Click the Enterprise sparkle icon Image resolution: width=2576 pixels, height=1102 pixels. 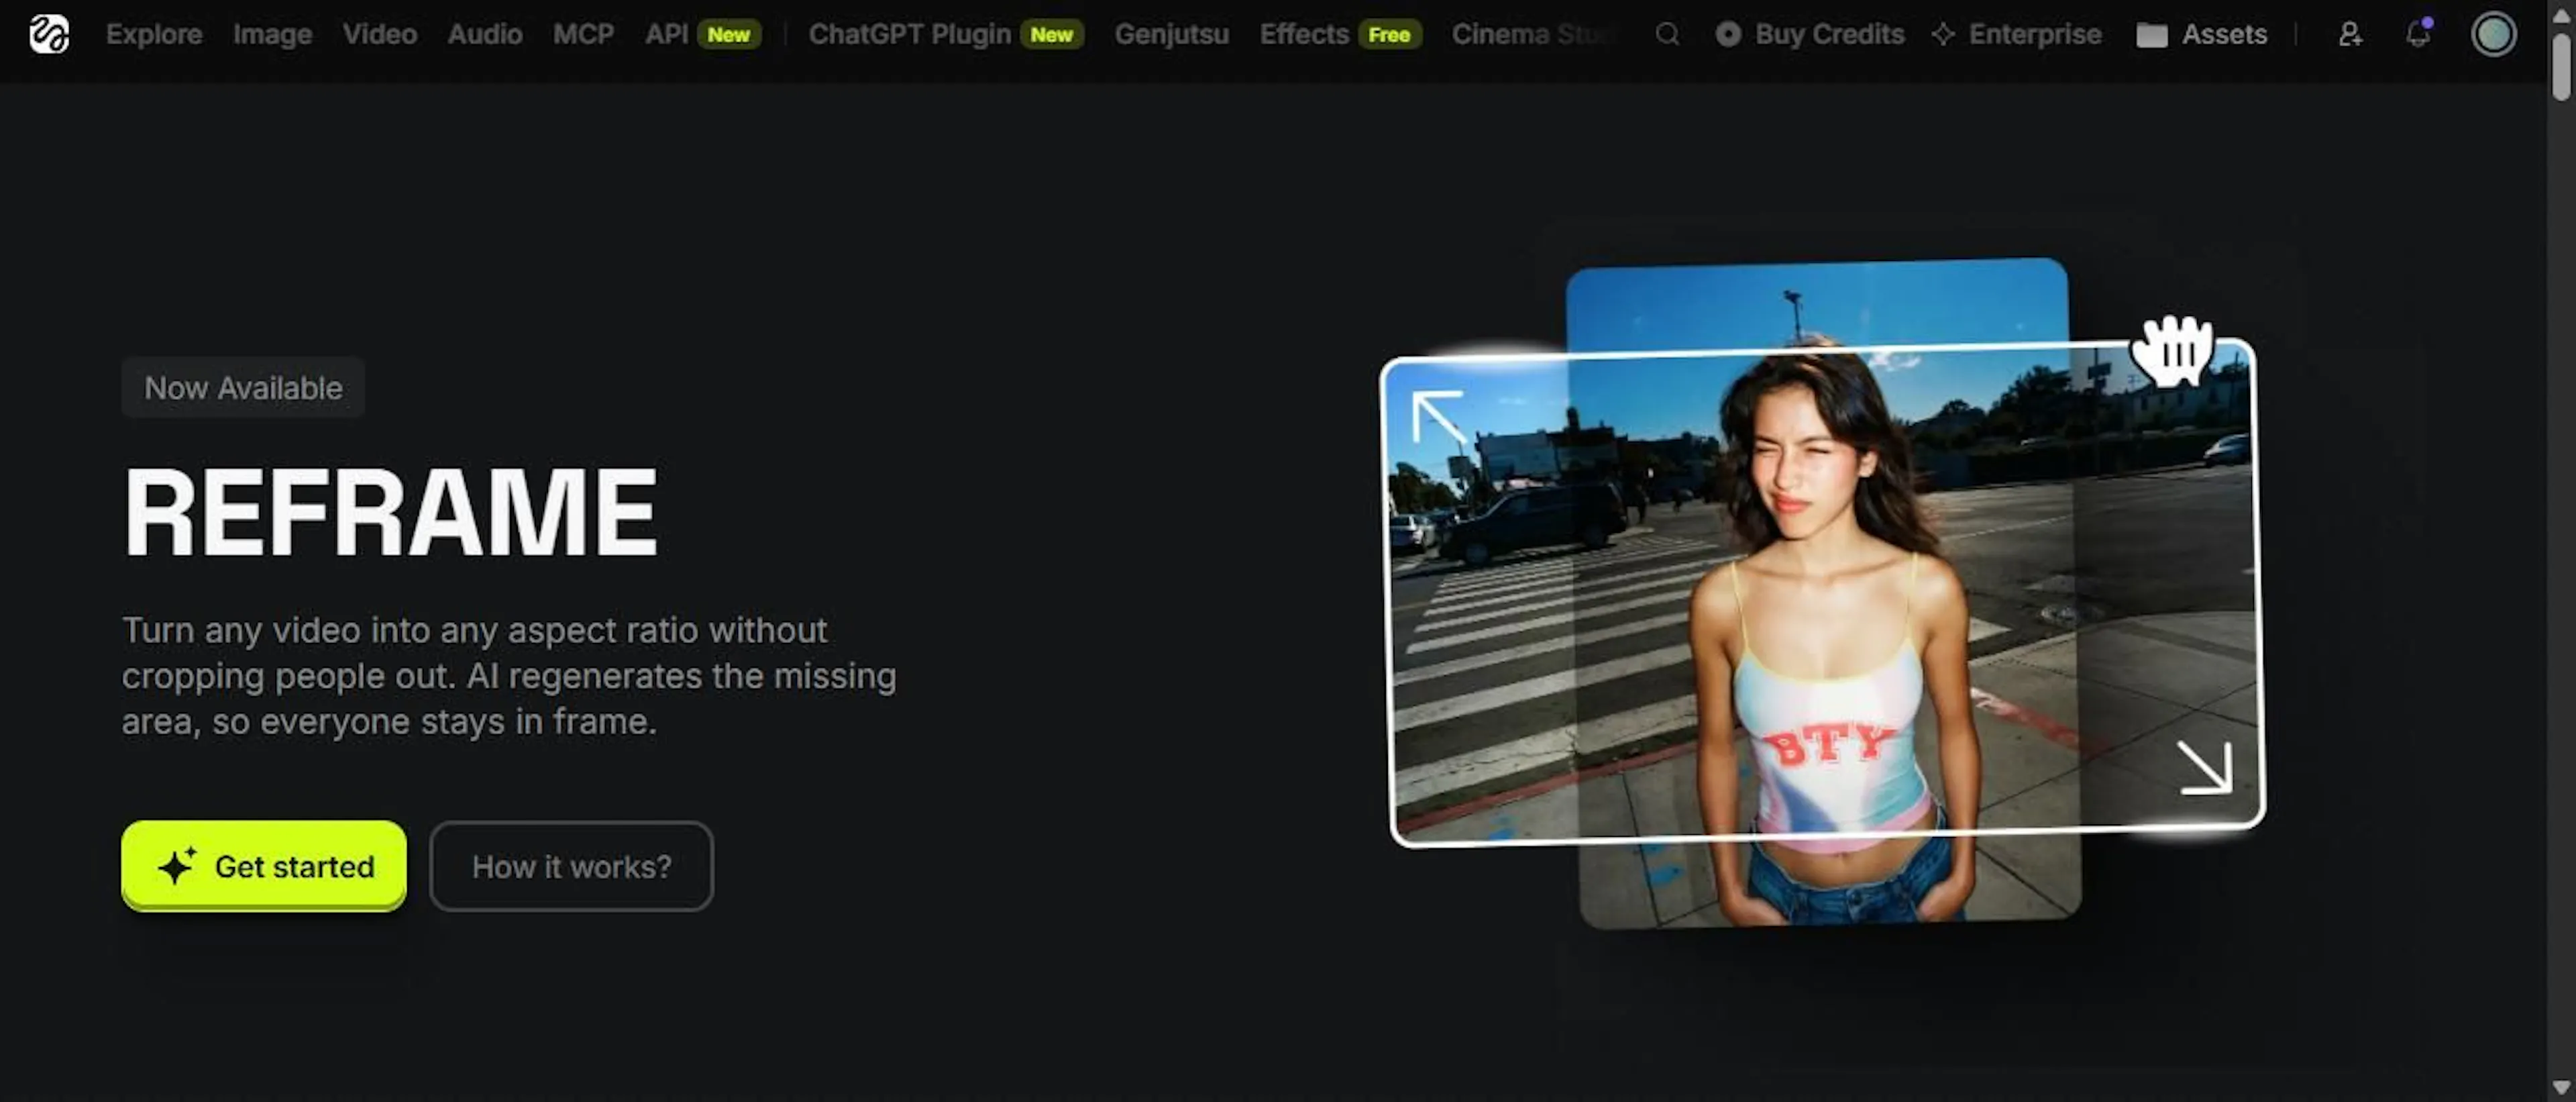[1942, 34]
